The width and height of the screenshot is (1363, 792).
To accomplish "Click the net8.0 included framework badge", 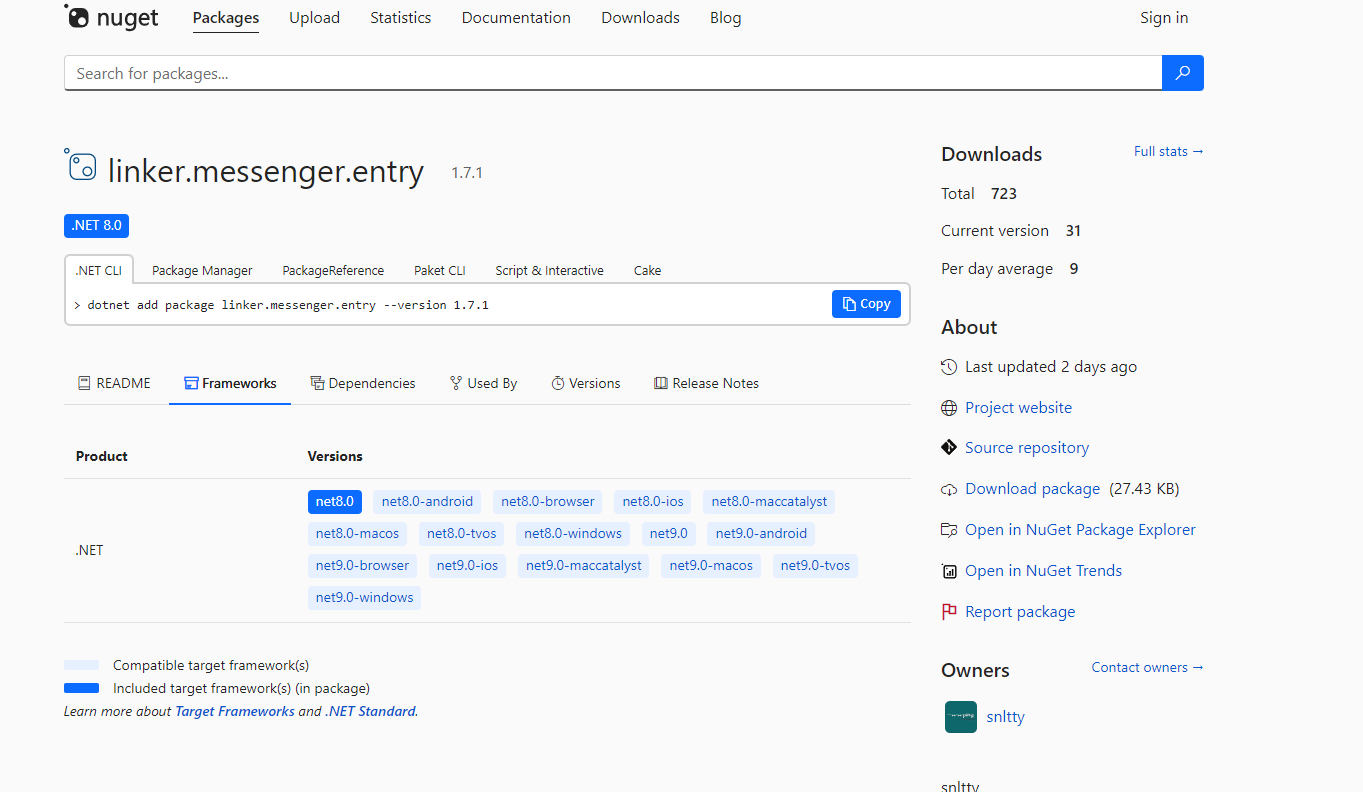I will point(334,502).
